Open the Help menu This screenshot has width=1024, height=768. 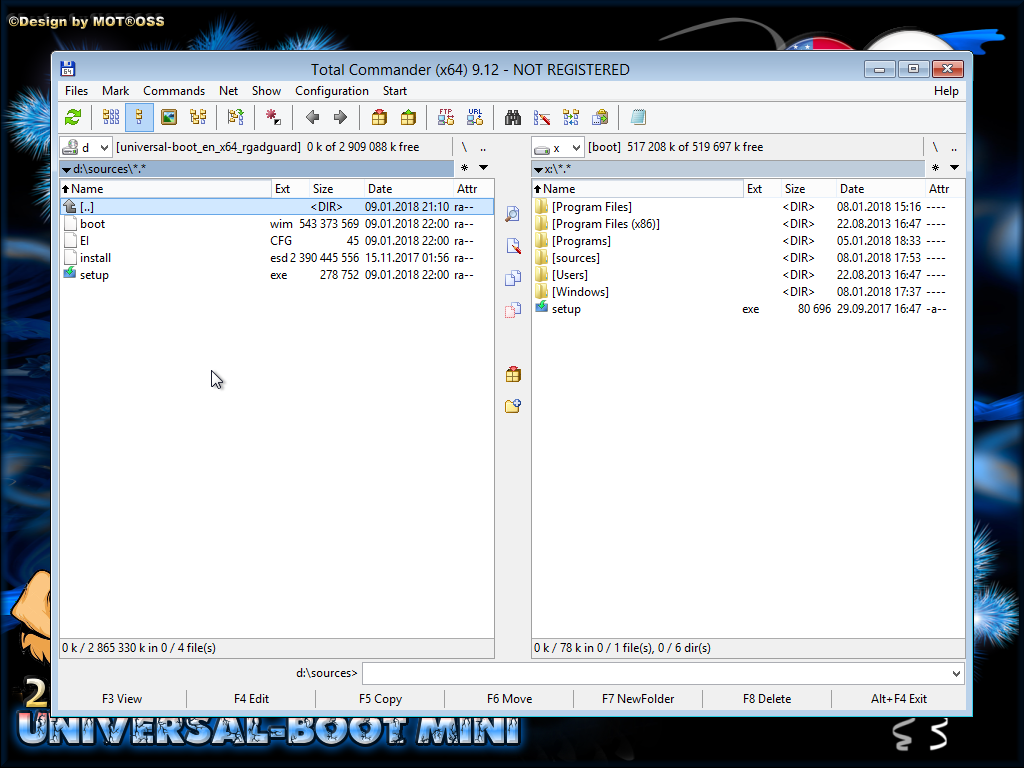[x=946, y=91]
